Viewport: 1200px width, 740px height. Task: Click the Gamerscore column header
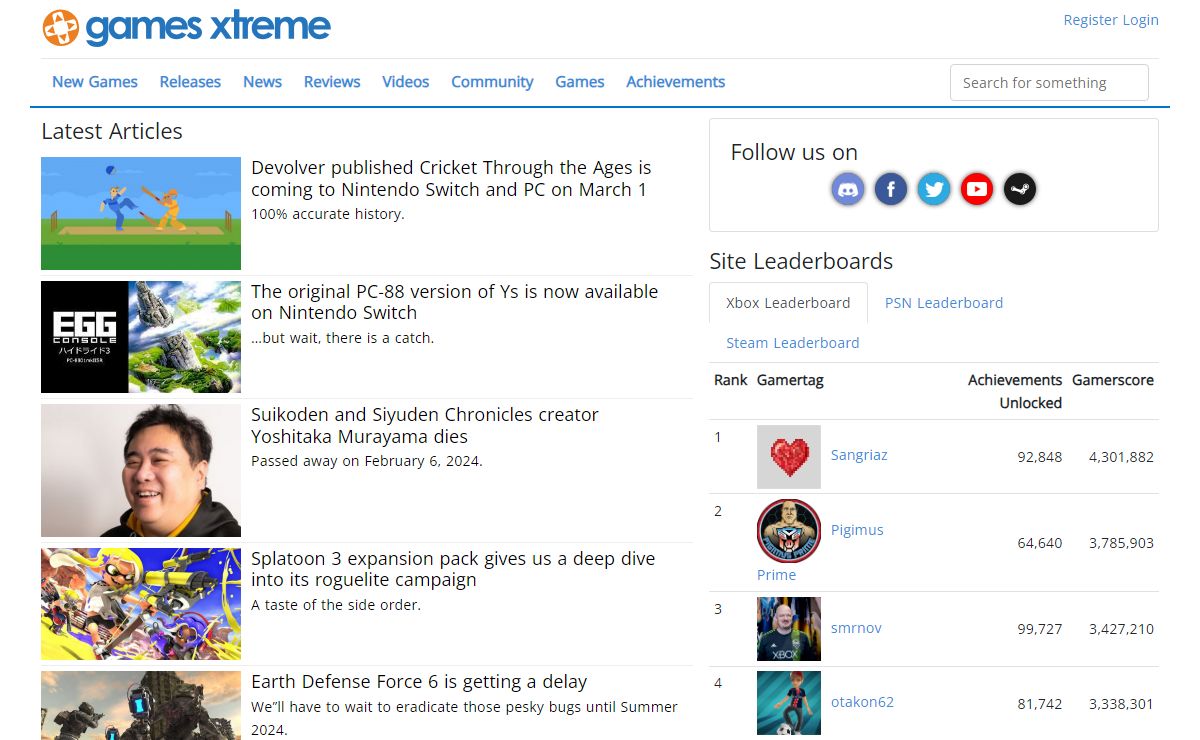[1113, 380]
